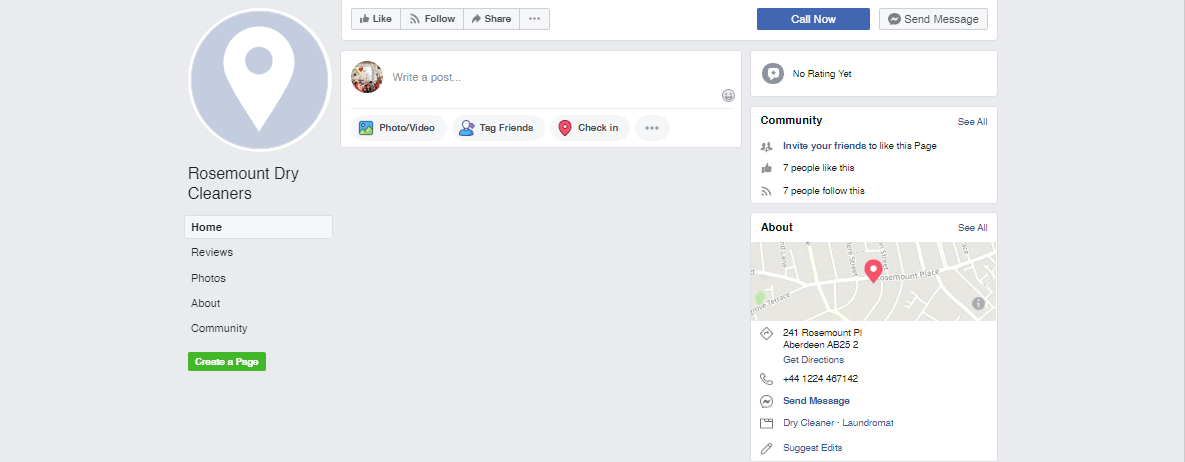The image size is (1185, 462).
Task: Click the phone number +44 1224 467142
Action: click(x=820, y=379)
